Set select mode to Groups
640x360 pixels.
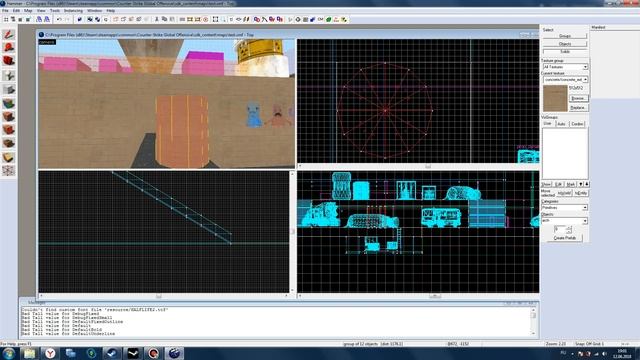[x=565, y=36]
